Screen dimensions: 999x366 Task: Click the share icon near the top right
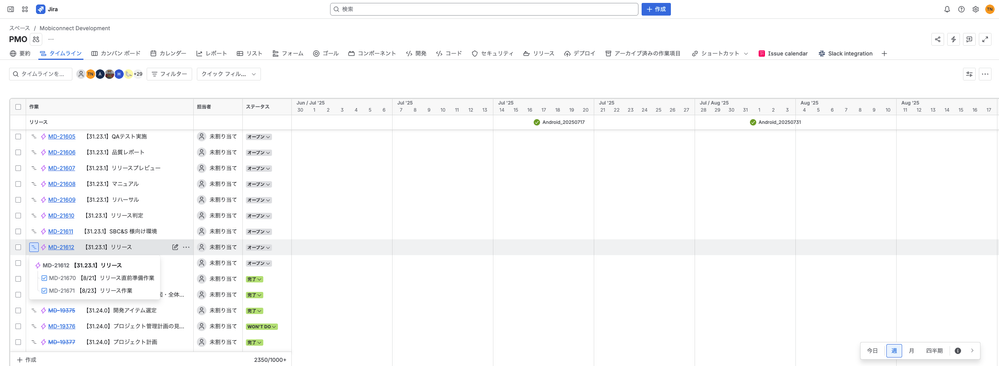point(938,39)
